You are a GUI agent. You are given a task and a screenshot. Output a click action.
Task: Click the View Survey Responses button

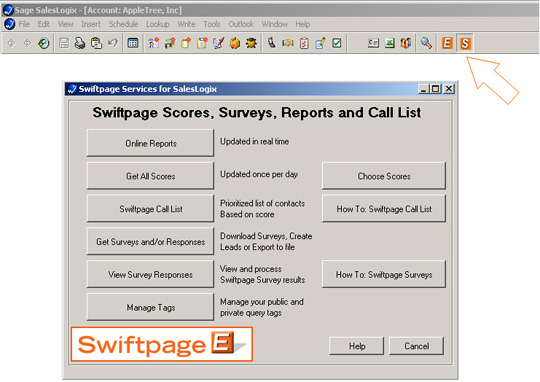(x=150, y=274)
